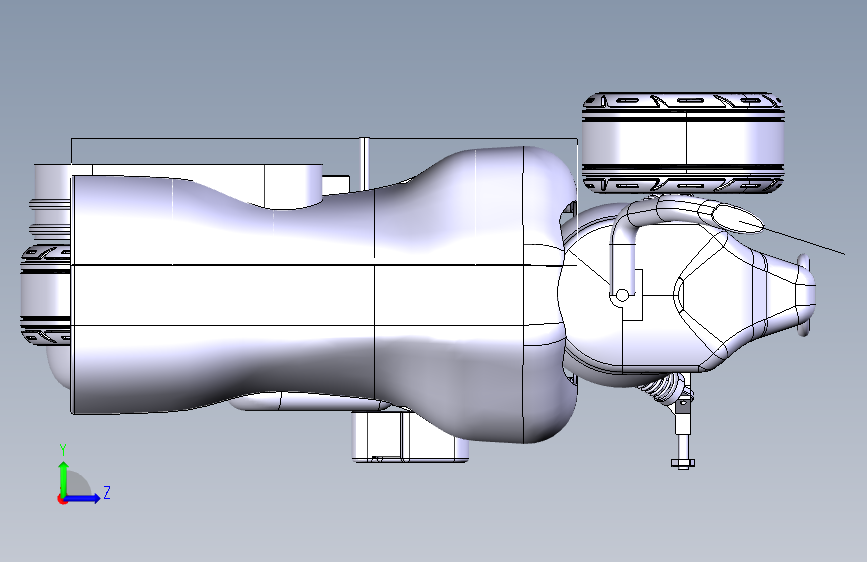This screenshot has width=867, height=562.
Task: Select the partially hidden tire at left end
Action: [x=46, y=294]
